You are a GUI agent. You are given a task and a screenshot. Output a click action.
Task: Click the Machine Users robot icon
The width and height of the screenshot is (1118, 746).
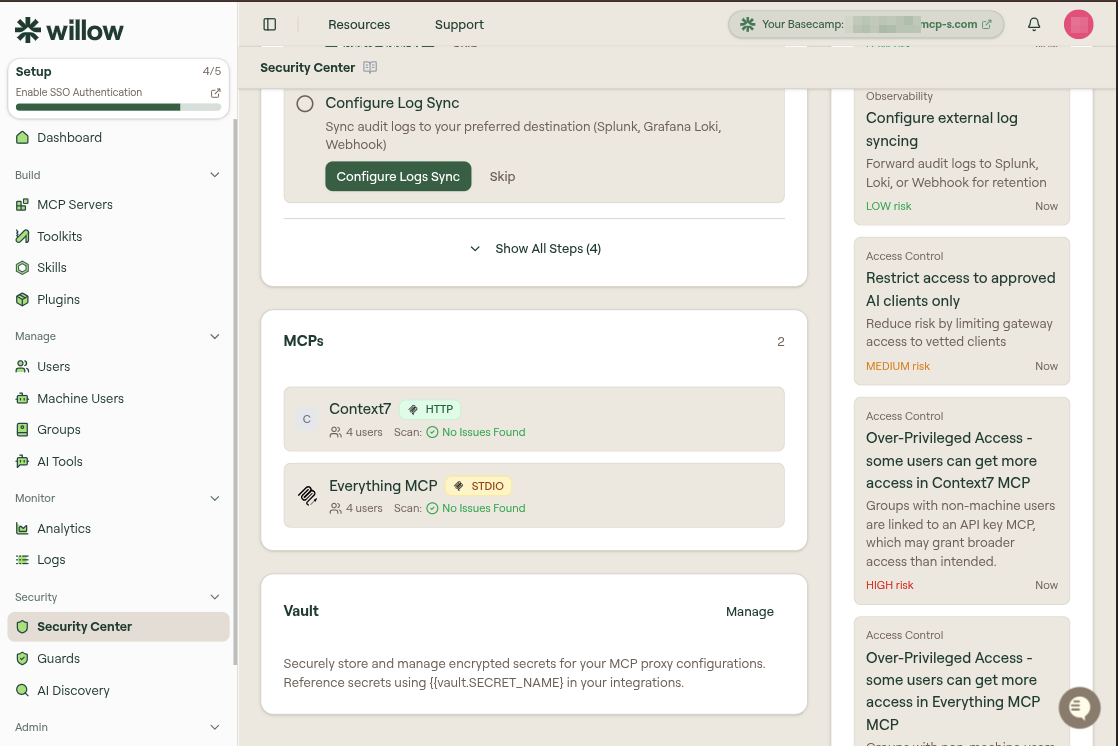pyautogui.click(x=22, y=399)
